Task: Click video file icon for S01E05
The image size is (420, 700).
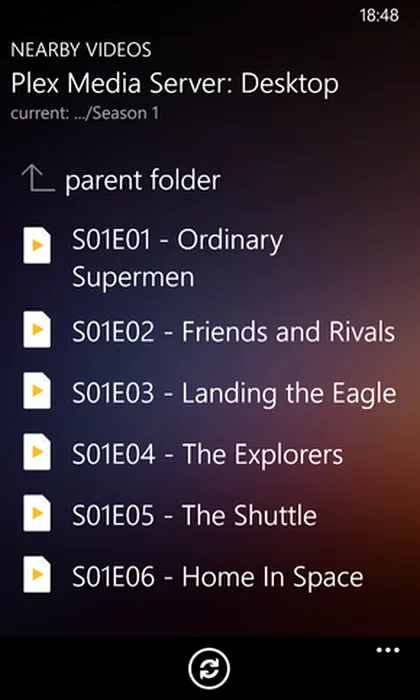Action: coord(37,513)
